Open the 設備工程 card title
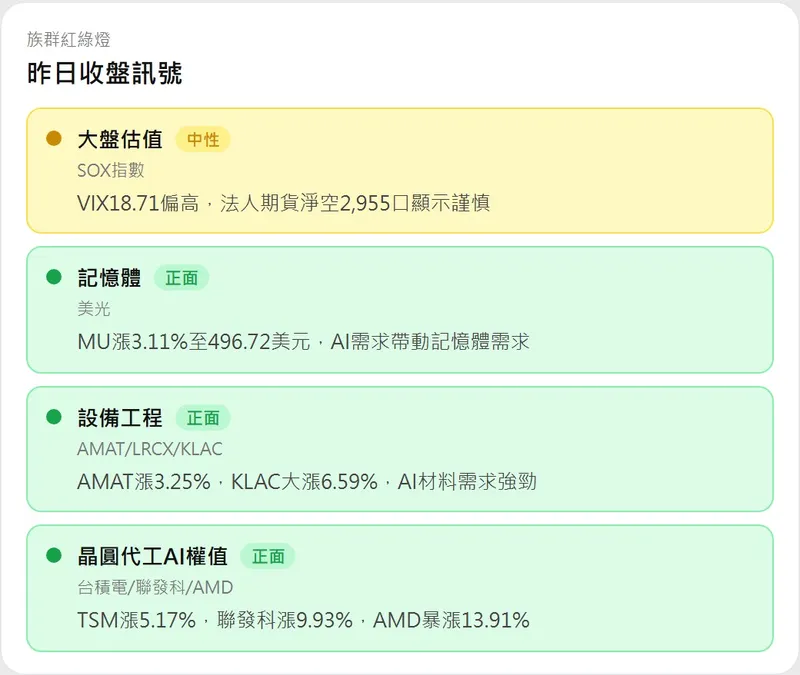800x675 pixels. (x=120, y=418)
